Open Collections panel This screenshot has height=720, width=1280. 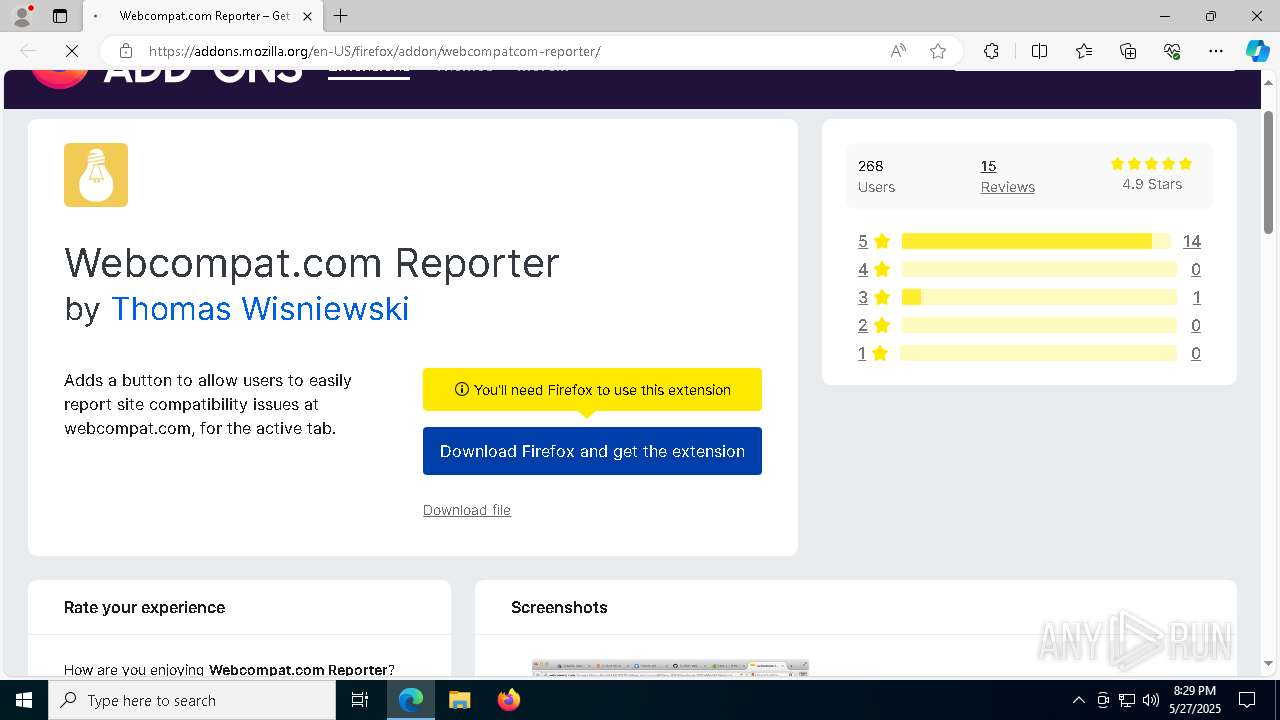pyautogui.click(x=1128, y=51)
